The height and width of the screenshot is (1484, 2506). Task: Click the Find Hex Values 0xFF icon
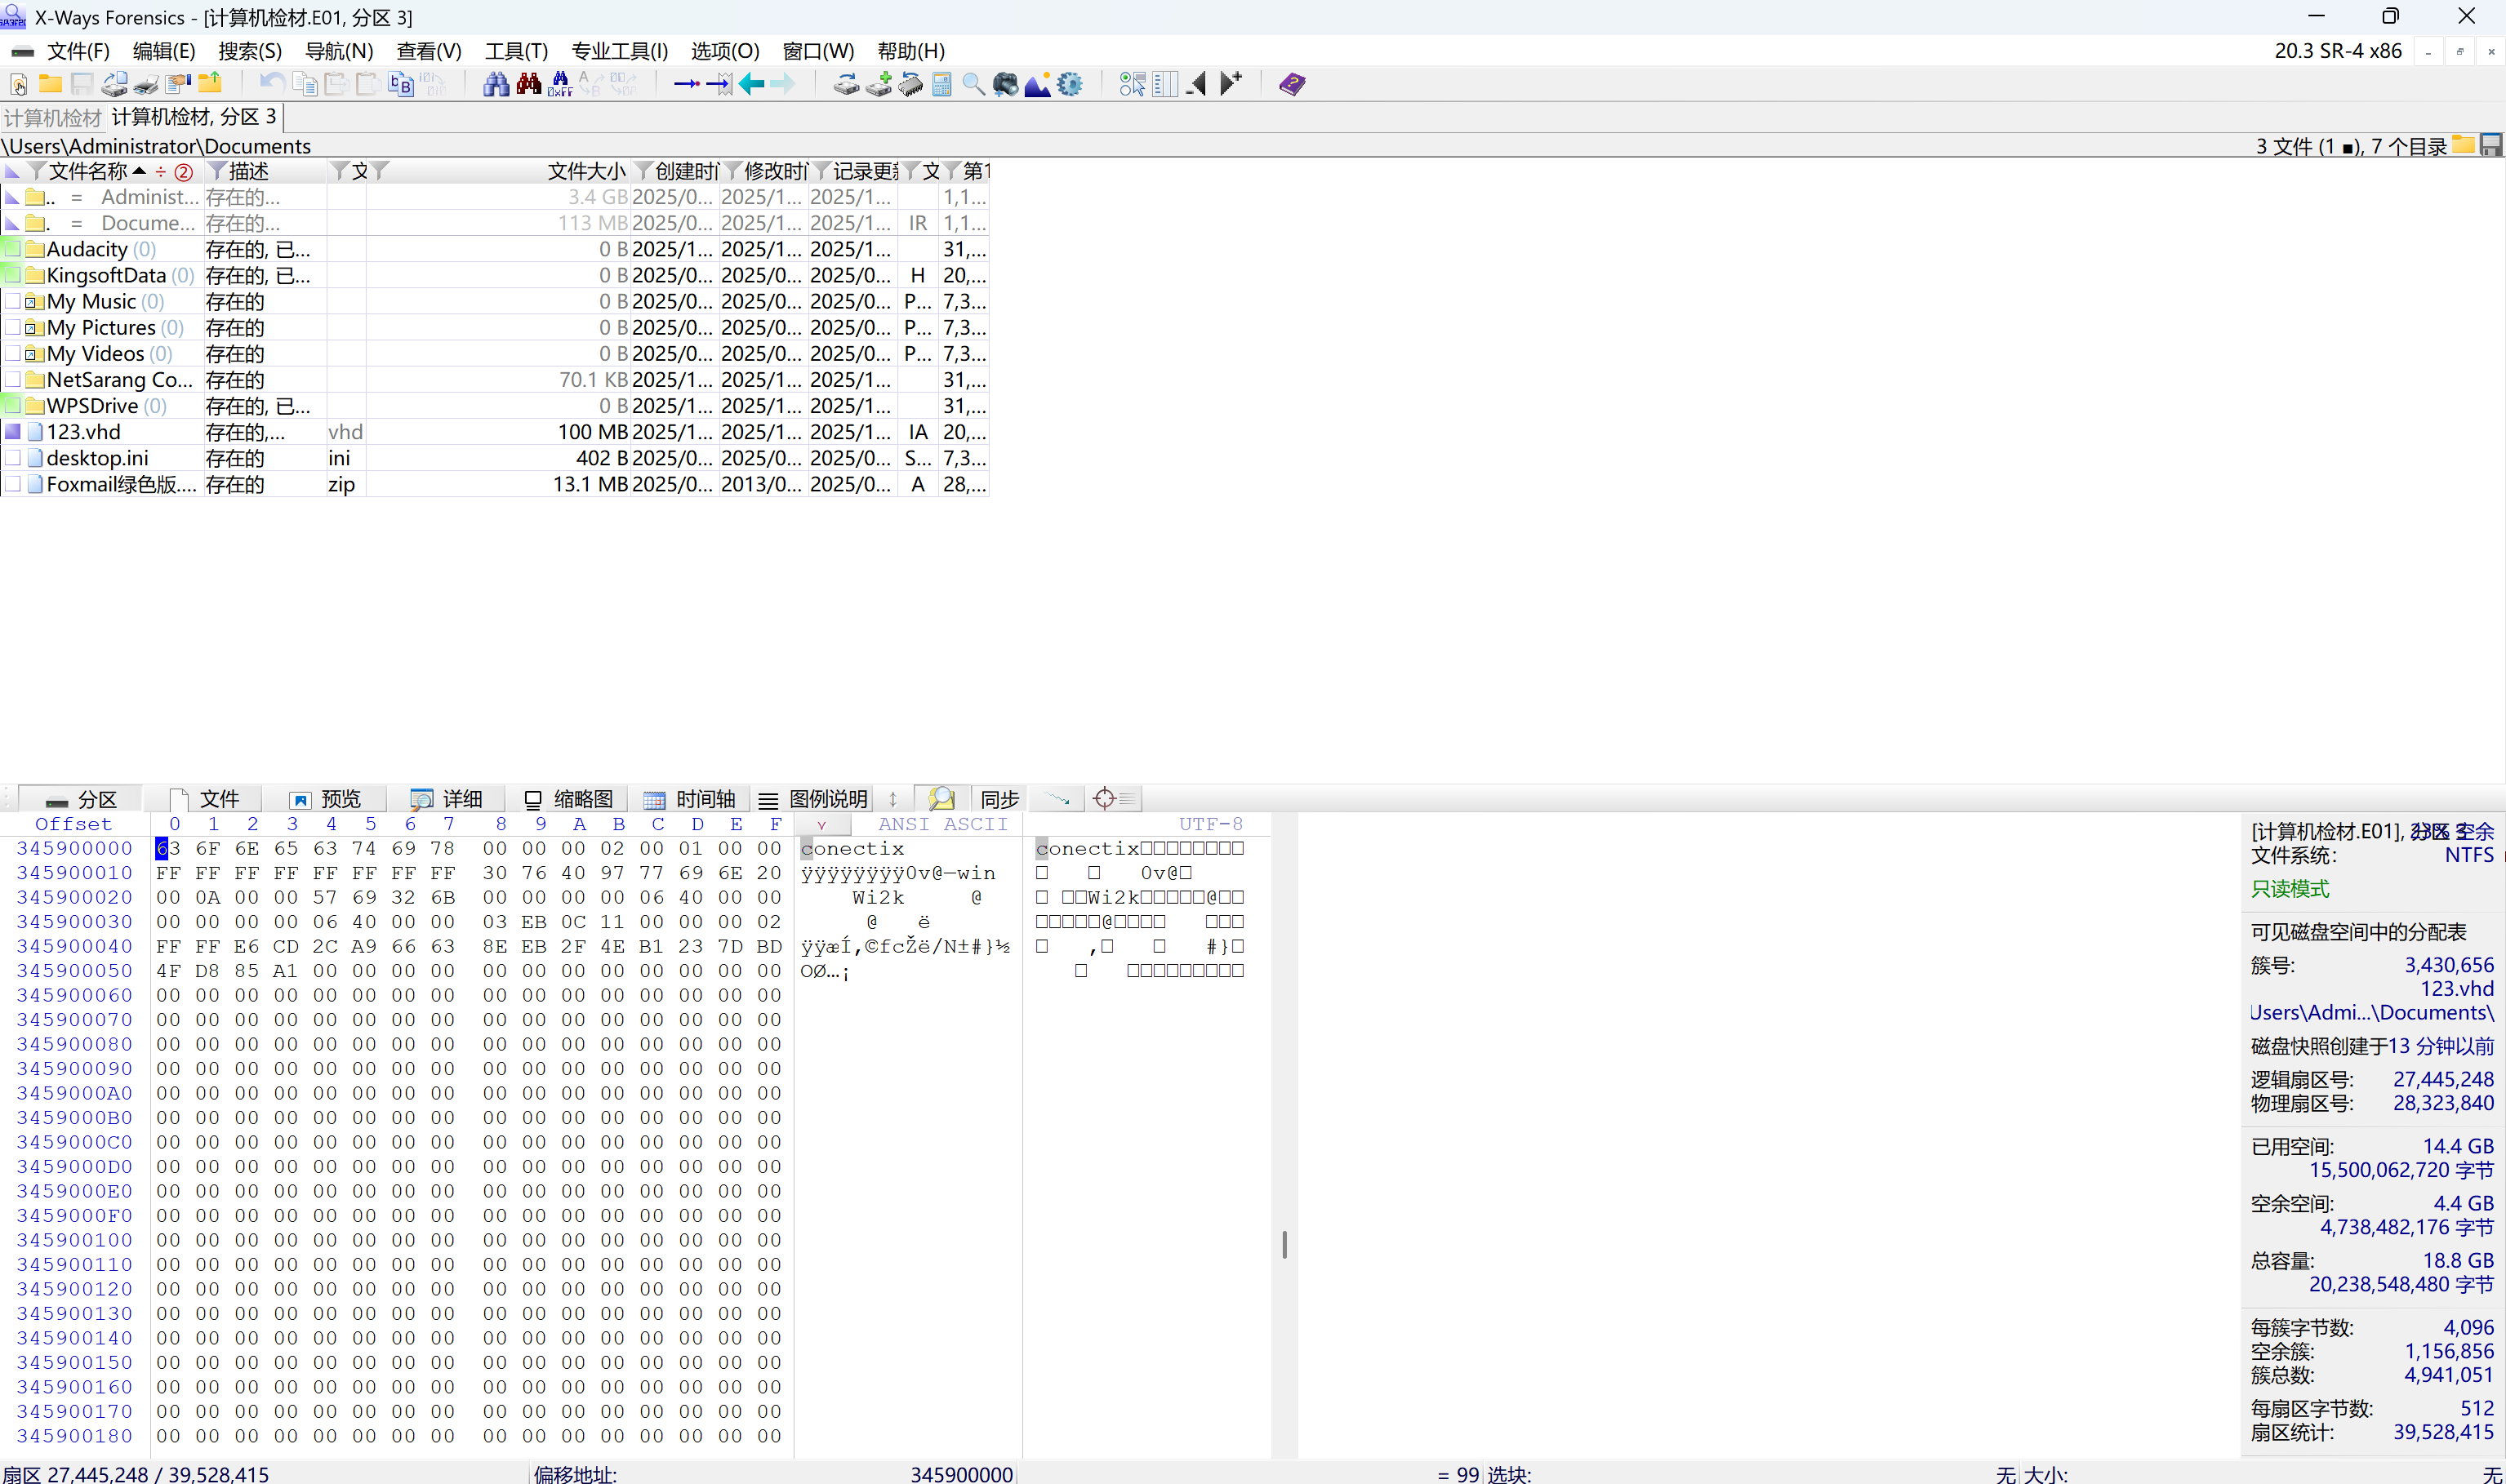[x=560, y=84]
